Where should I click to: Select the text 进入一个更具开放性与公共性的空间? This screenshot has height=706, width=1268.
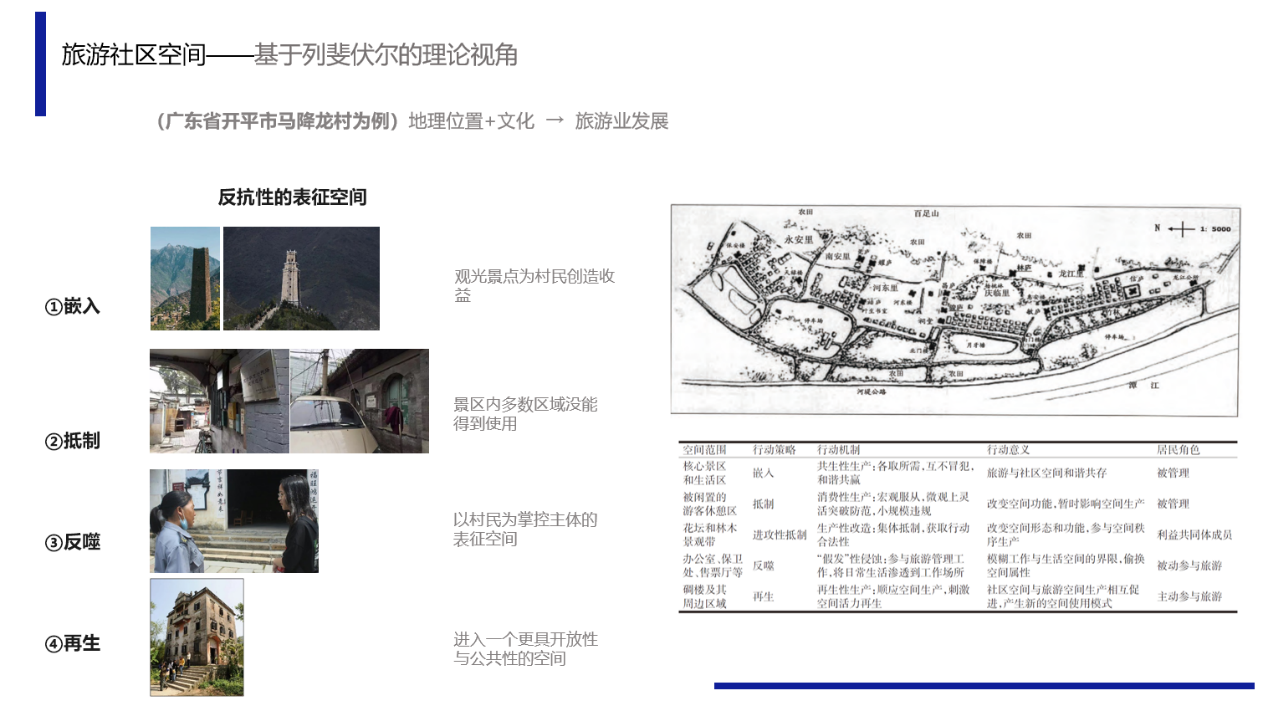tap(526, 648)
